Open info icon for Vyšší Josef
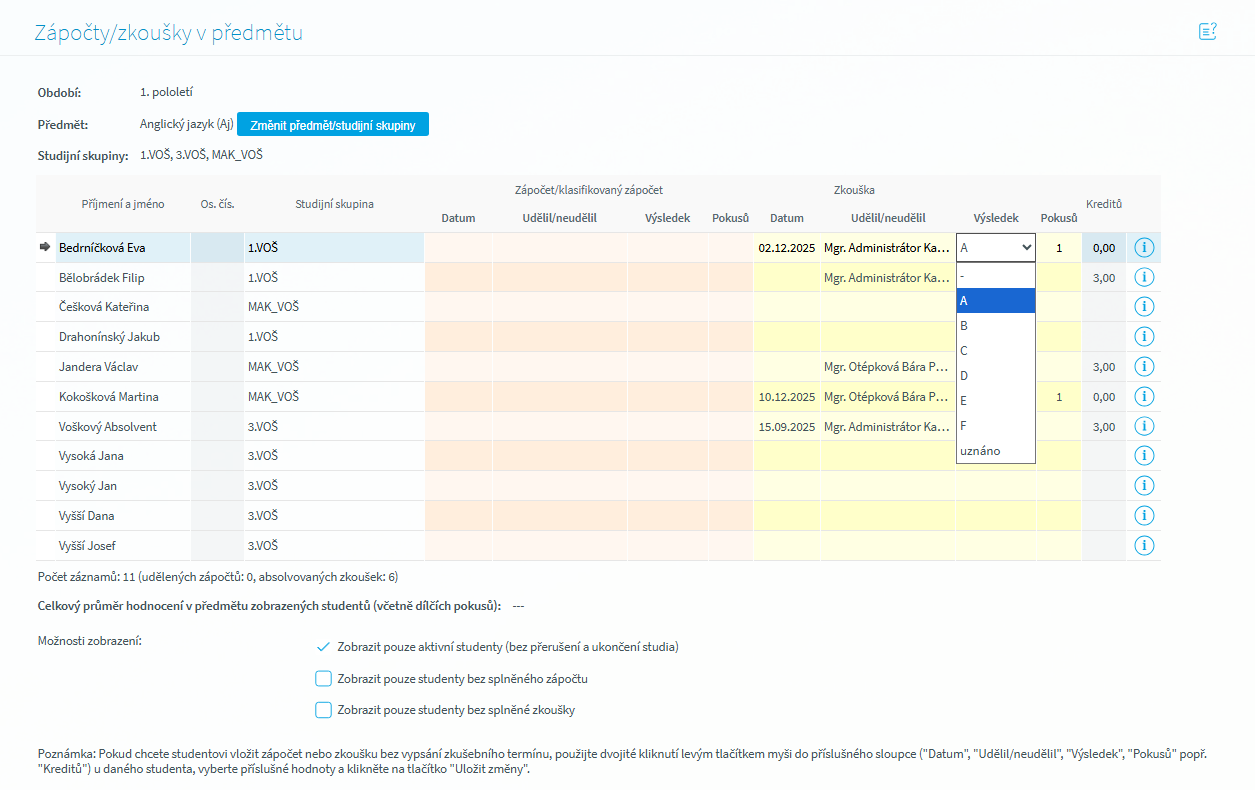This screenshot has width=1255, height=790. click(1144, 546)
